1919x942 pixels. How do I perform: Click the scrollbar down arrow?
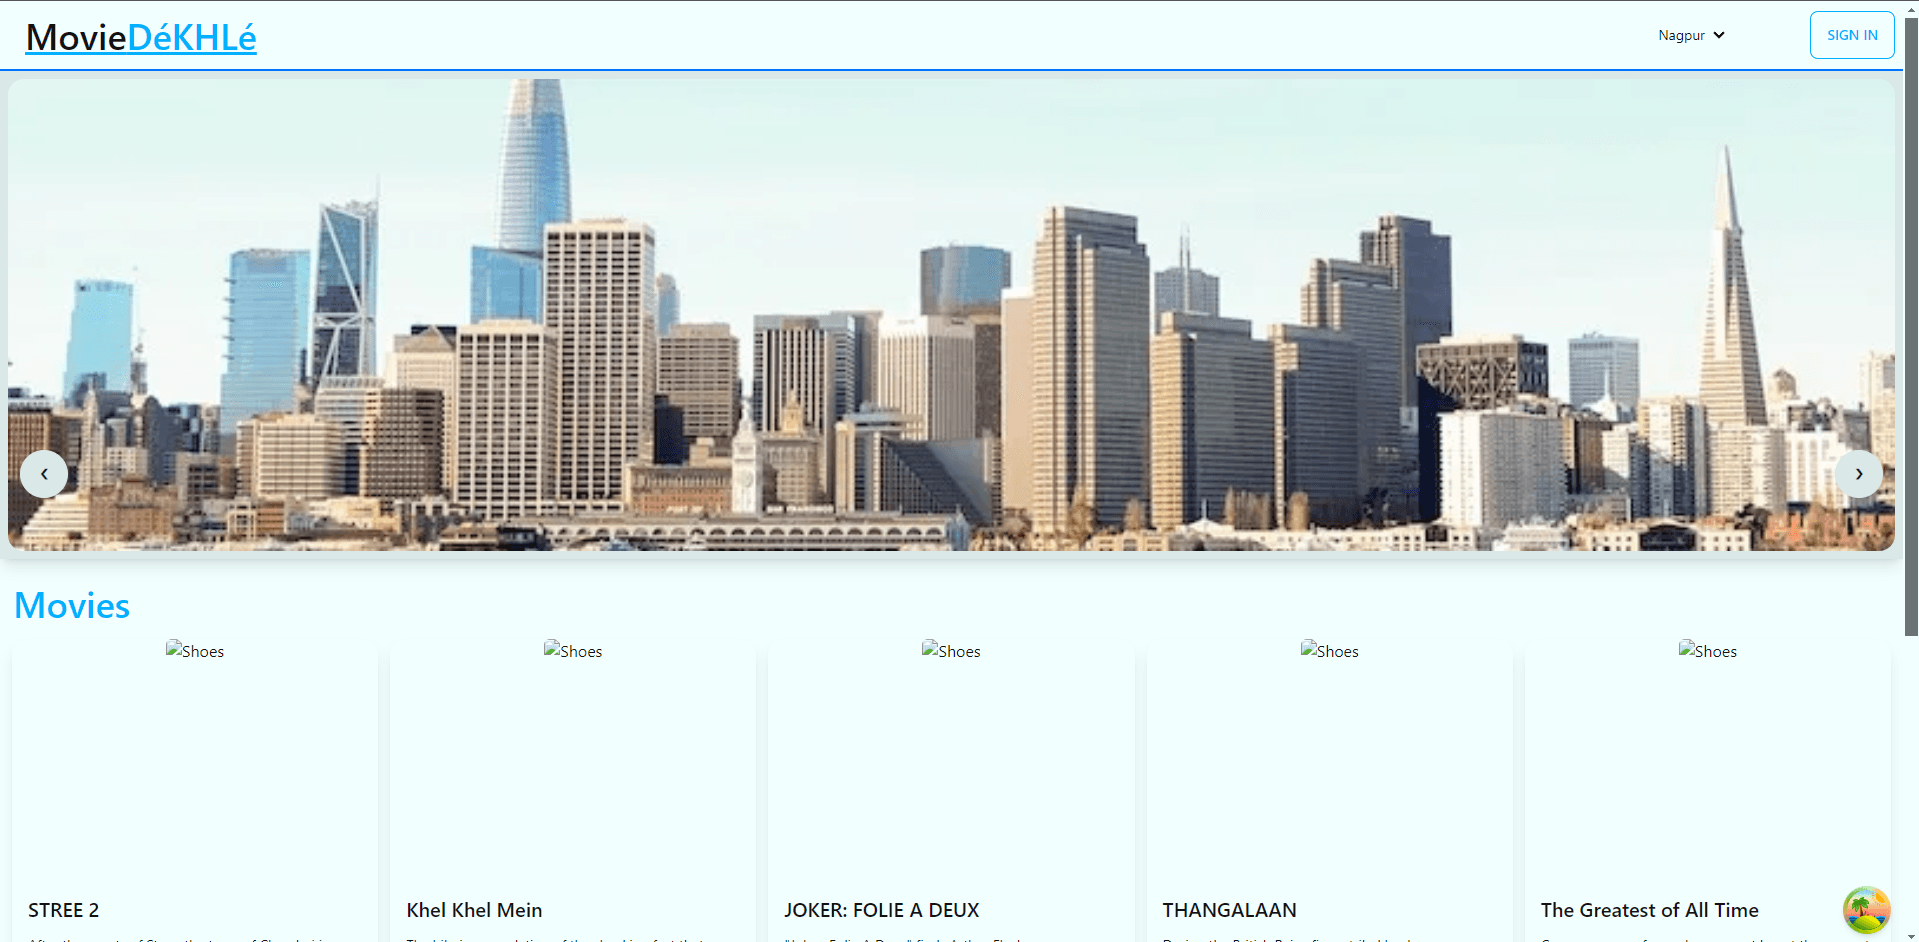click(x=1911, y=936)
